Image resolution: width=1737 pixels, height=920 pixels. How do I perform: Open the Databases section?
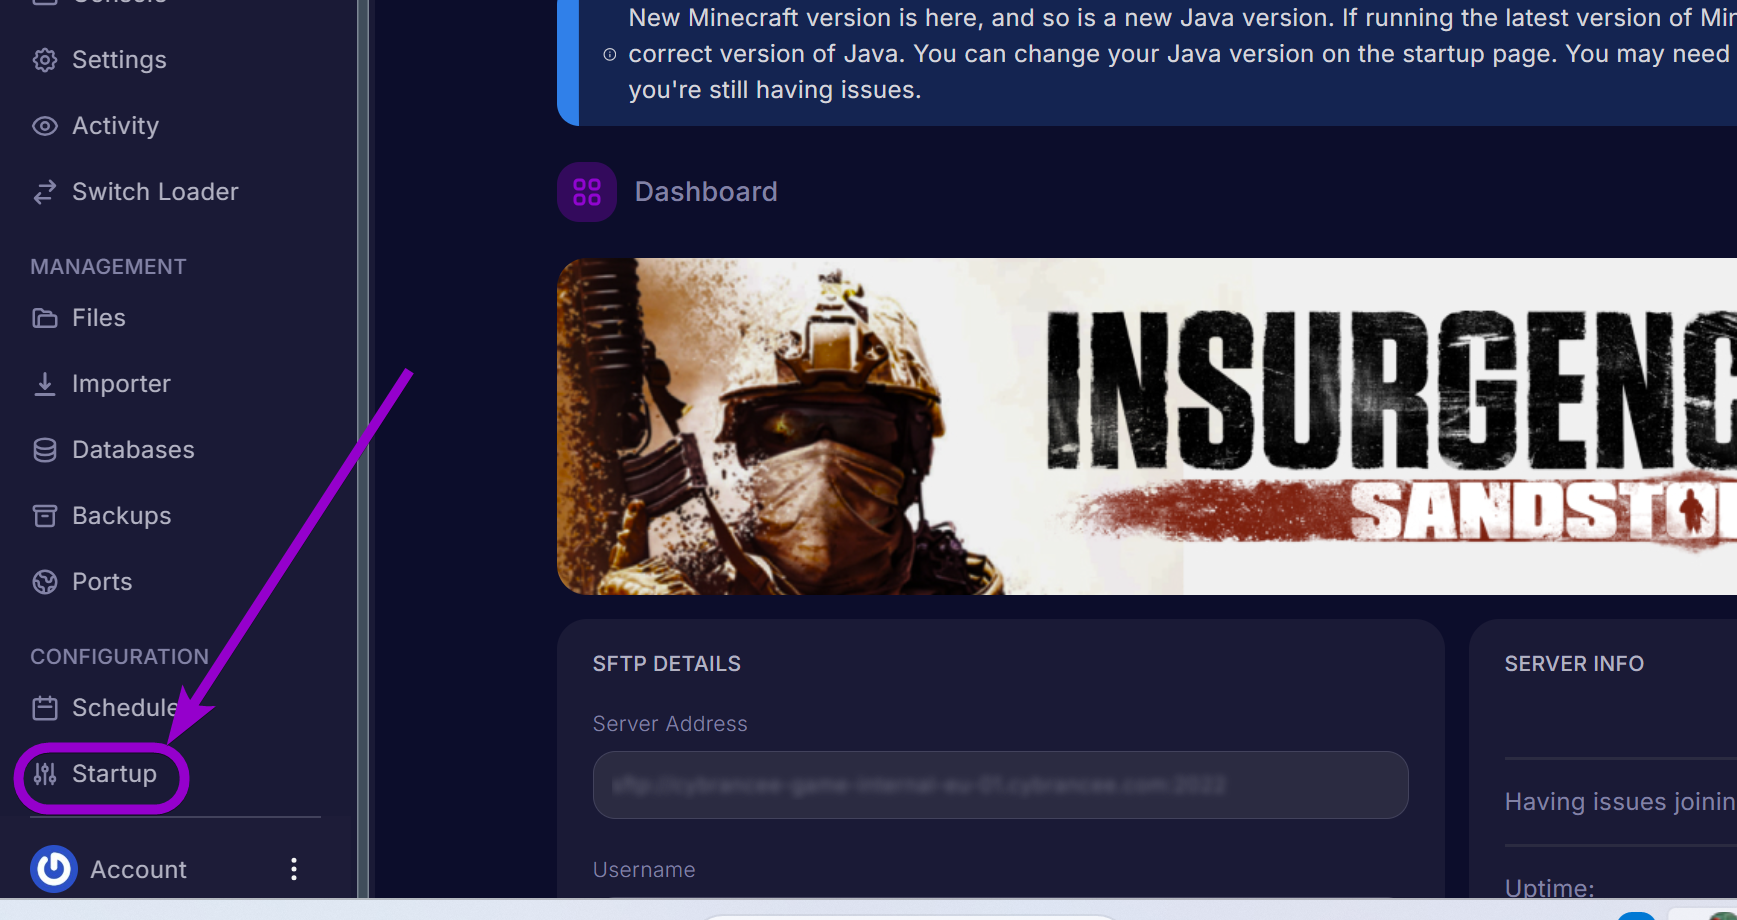(133, 450)
